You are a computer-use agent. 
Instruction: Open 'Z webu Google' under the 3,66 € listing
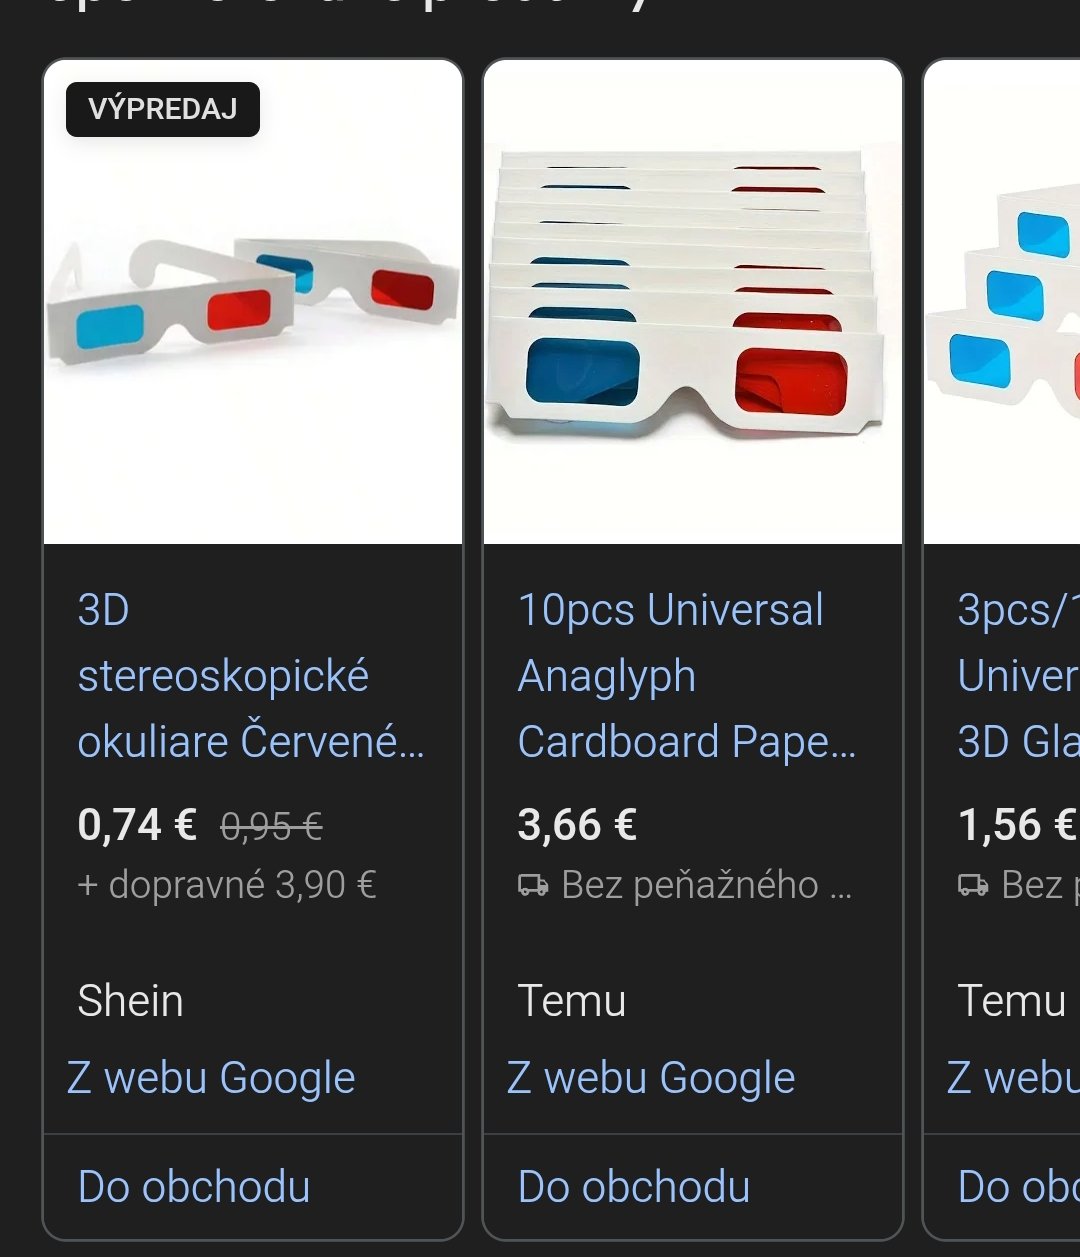tap(651, 1078)
